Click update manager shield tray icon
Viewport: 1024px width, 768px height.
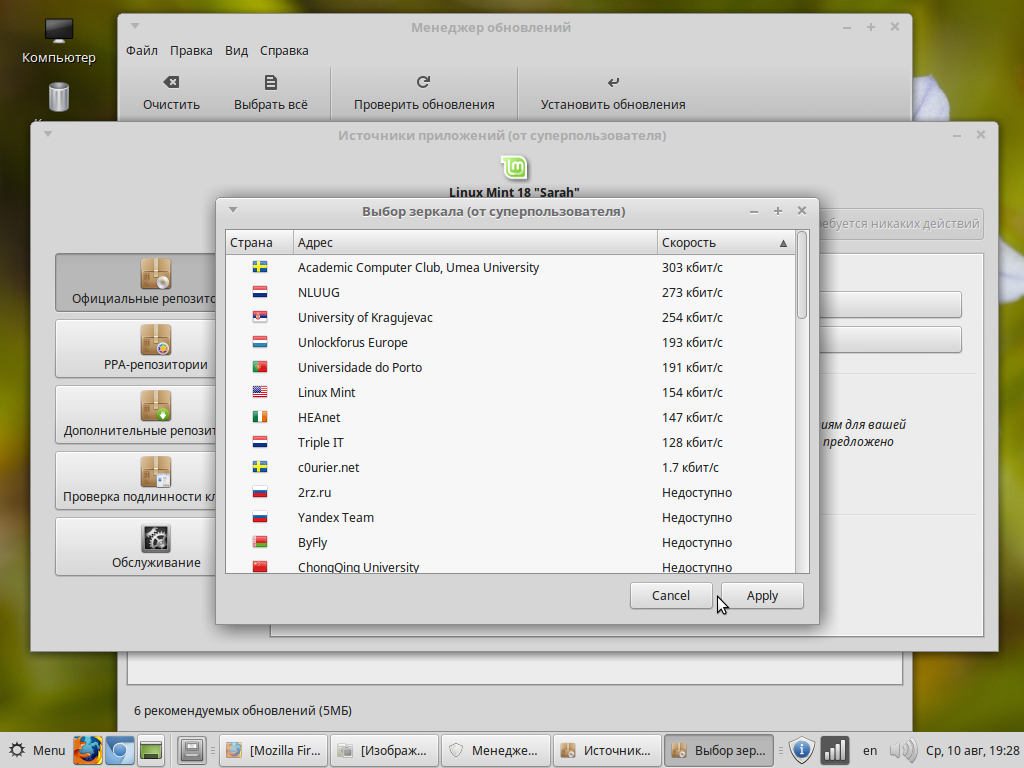tap(802, 749)
